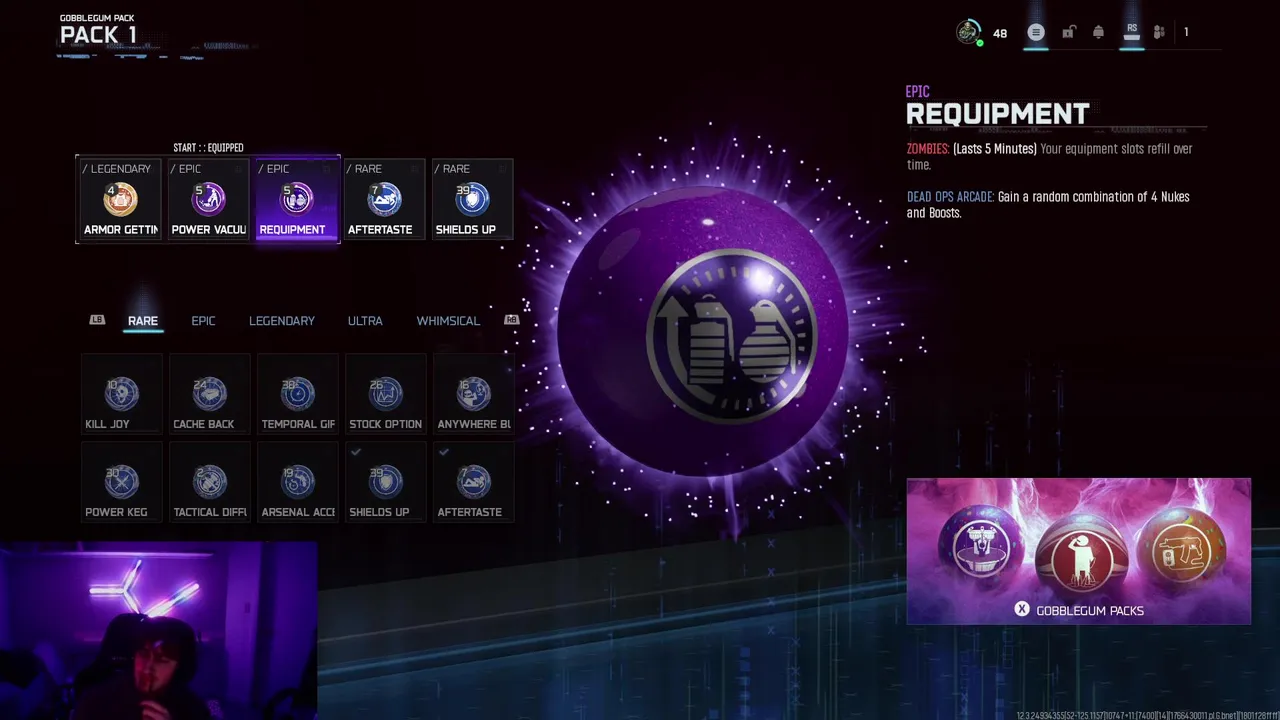Open the hamburger menu icon in header
This screenshot has width=1280, height=720.
point(1036,32)
